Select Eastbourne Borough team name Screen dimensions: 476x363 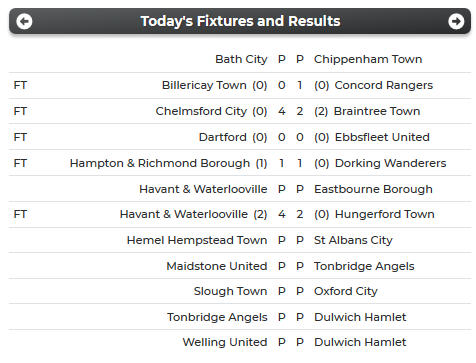pyautogui.click(x=373, y=189)
